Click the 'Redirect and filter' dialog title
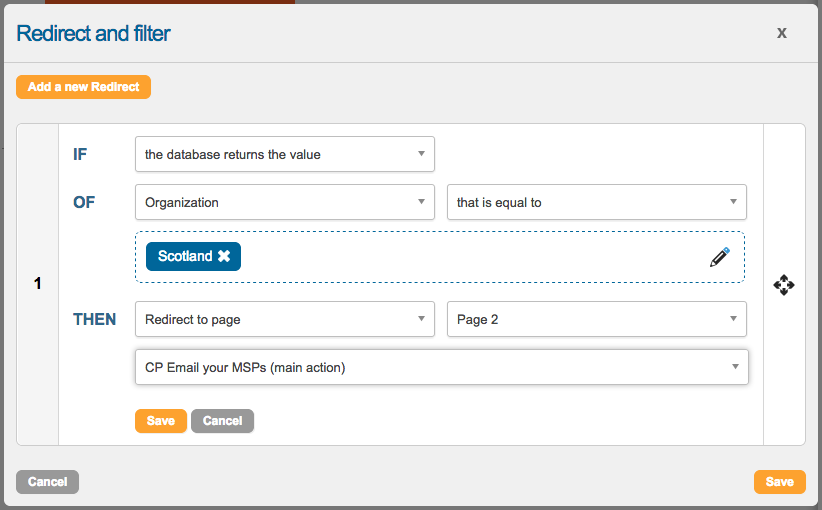 pos(94,33)
